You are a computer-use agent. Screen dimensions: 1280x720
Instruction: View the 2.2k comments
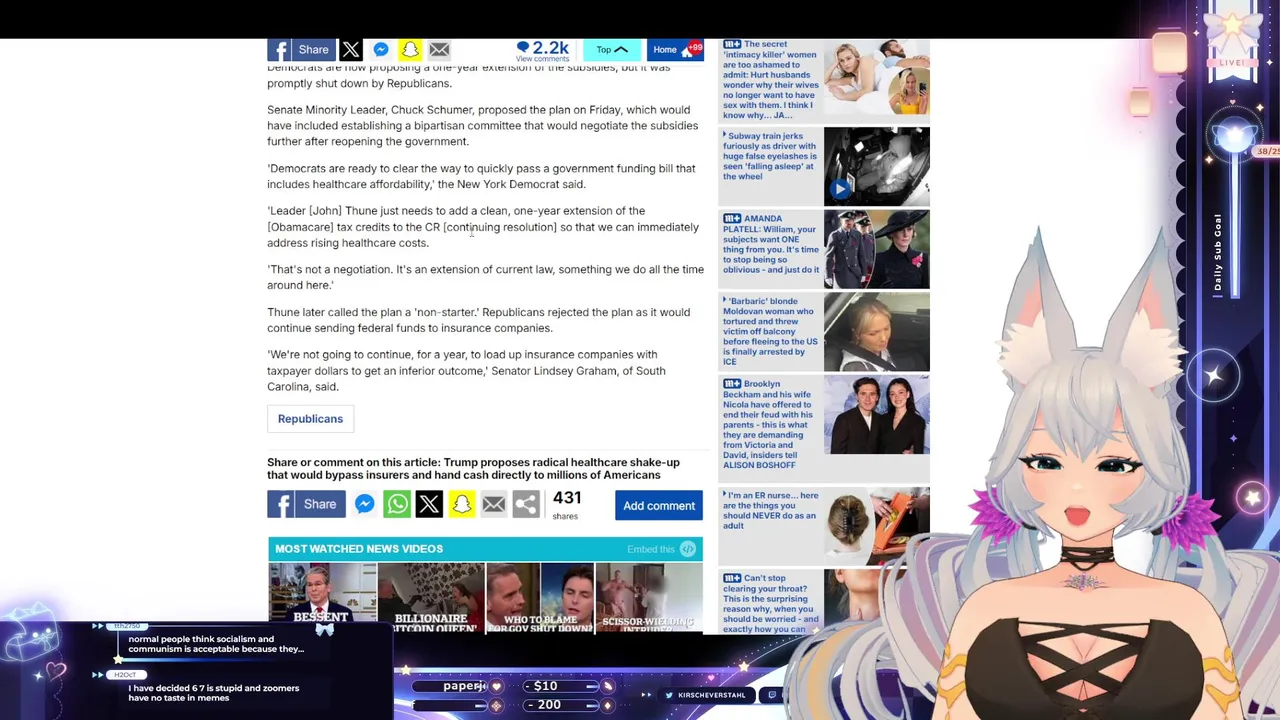coord(542,51)
